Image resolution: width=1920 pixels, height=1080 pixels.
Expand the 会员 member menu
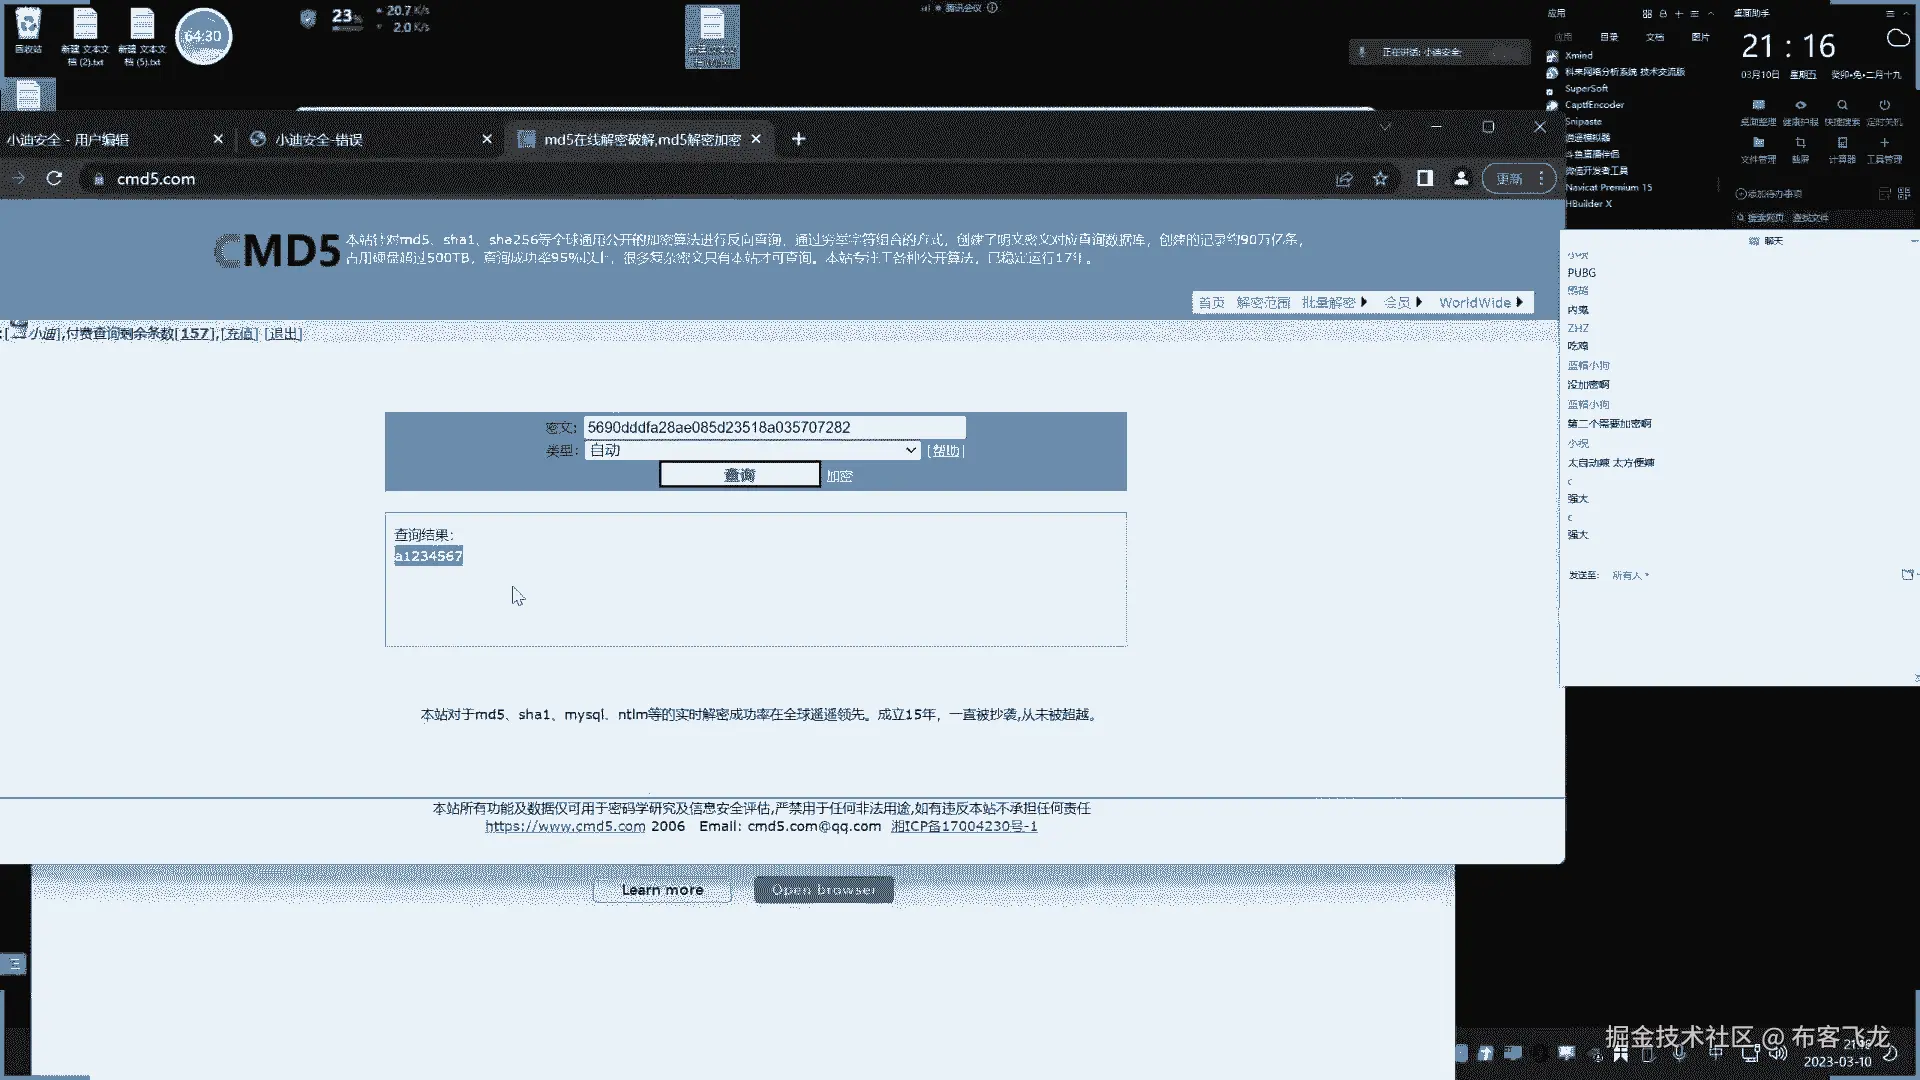point(1402,302)
